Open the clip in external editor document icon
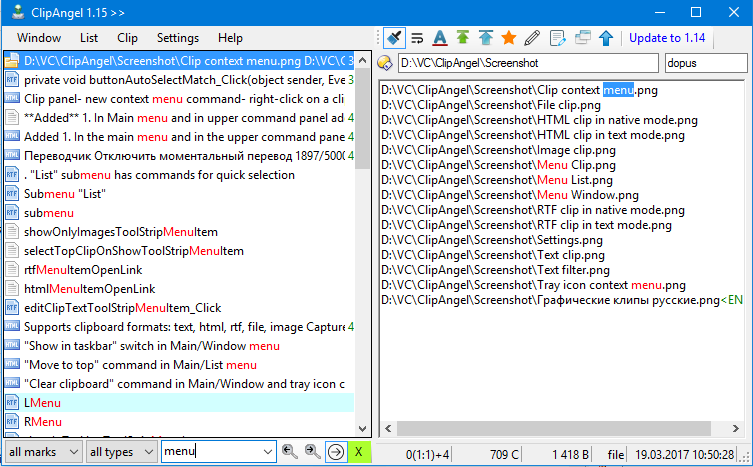Image resolution: width=753 pixels, height=467 pixels. 557,38
